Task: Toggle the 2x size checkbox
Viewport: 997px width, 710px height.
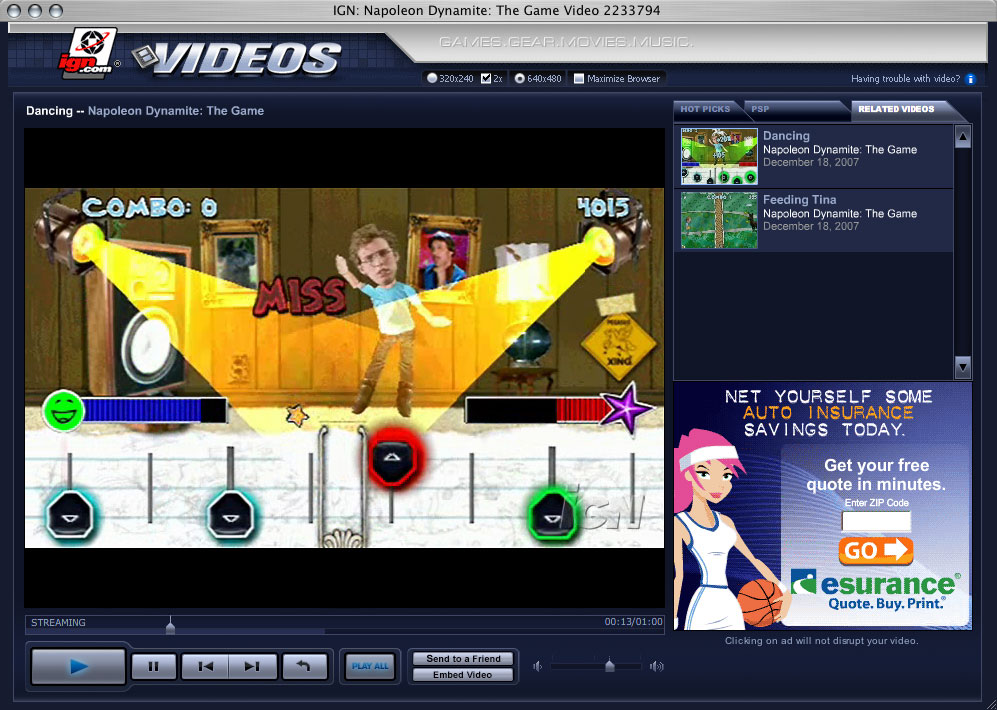Action: click(486, 79)
